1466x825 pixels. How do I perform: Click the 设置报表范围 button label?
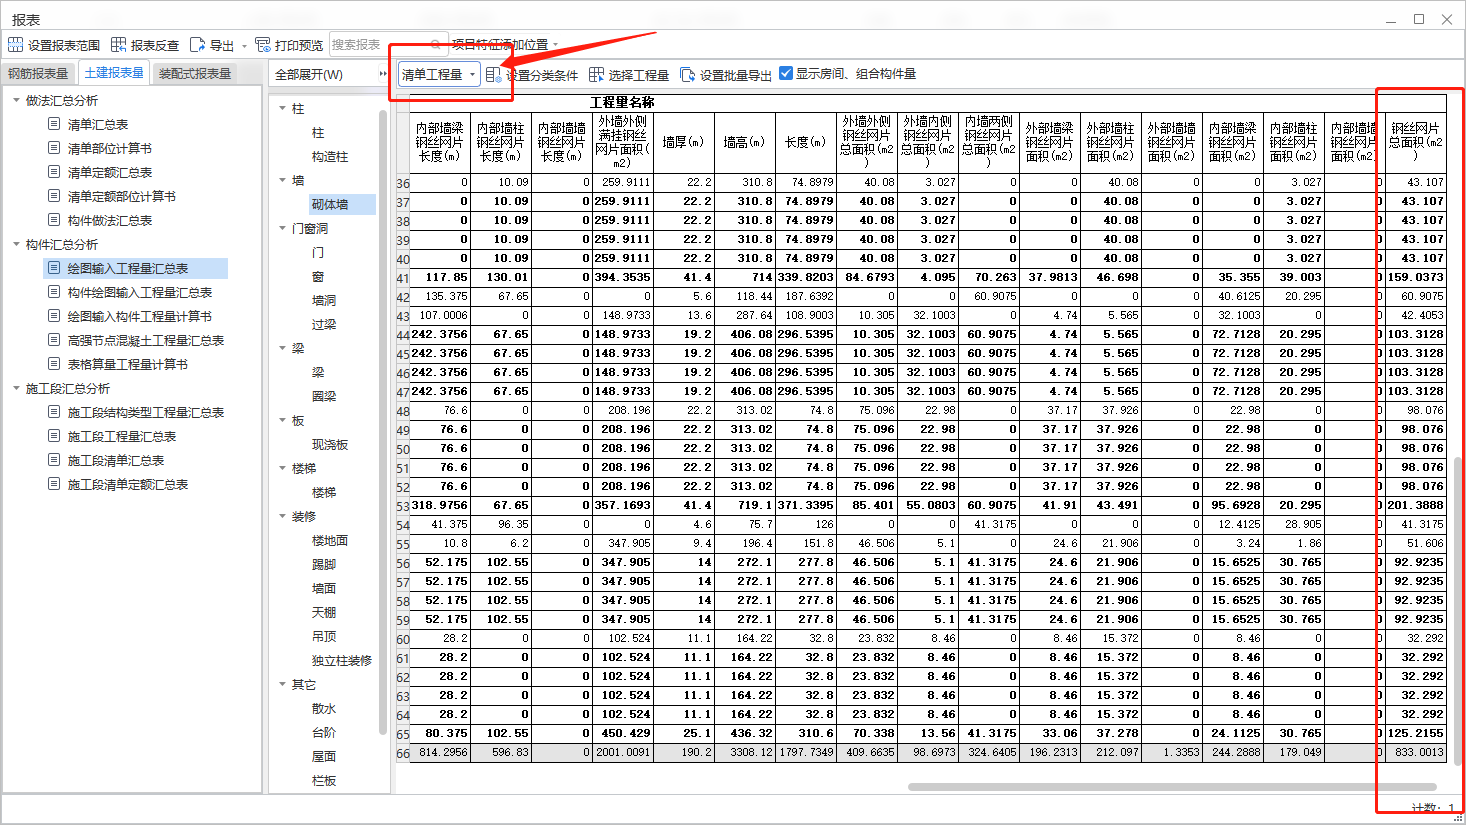(x=64, y=46)
